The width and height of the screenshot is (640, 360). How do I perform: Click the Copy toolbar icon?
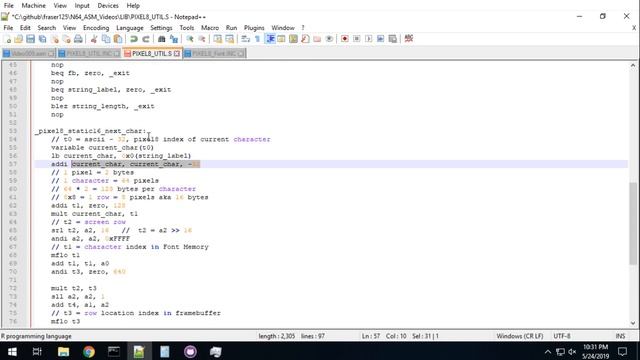106,39
